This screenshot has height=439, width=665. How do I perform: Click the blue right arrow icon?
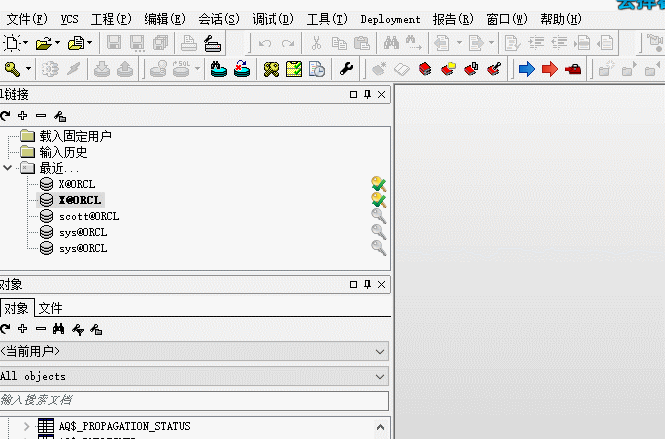click(527, 69)
